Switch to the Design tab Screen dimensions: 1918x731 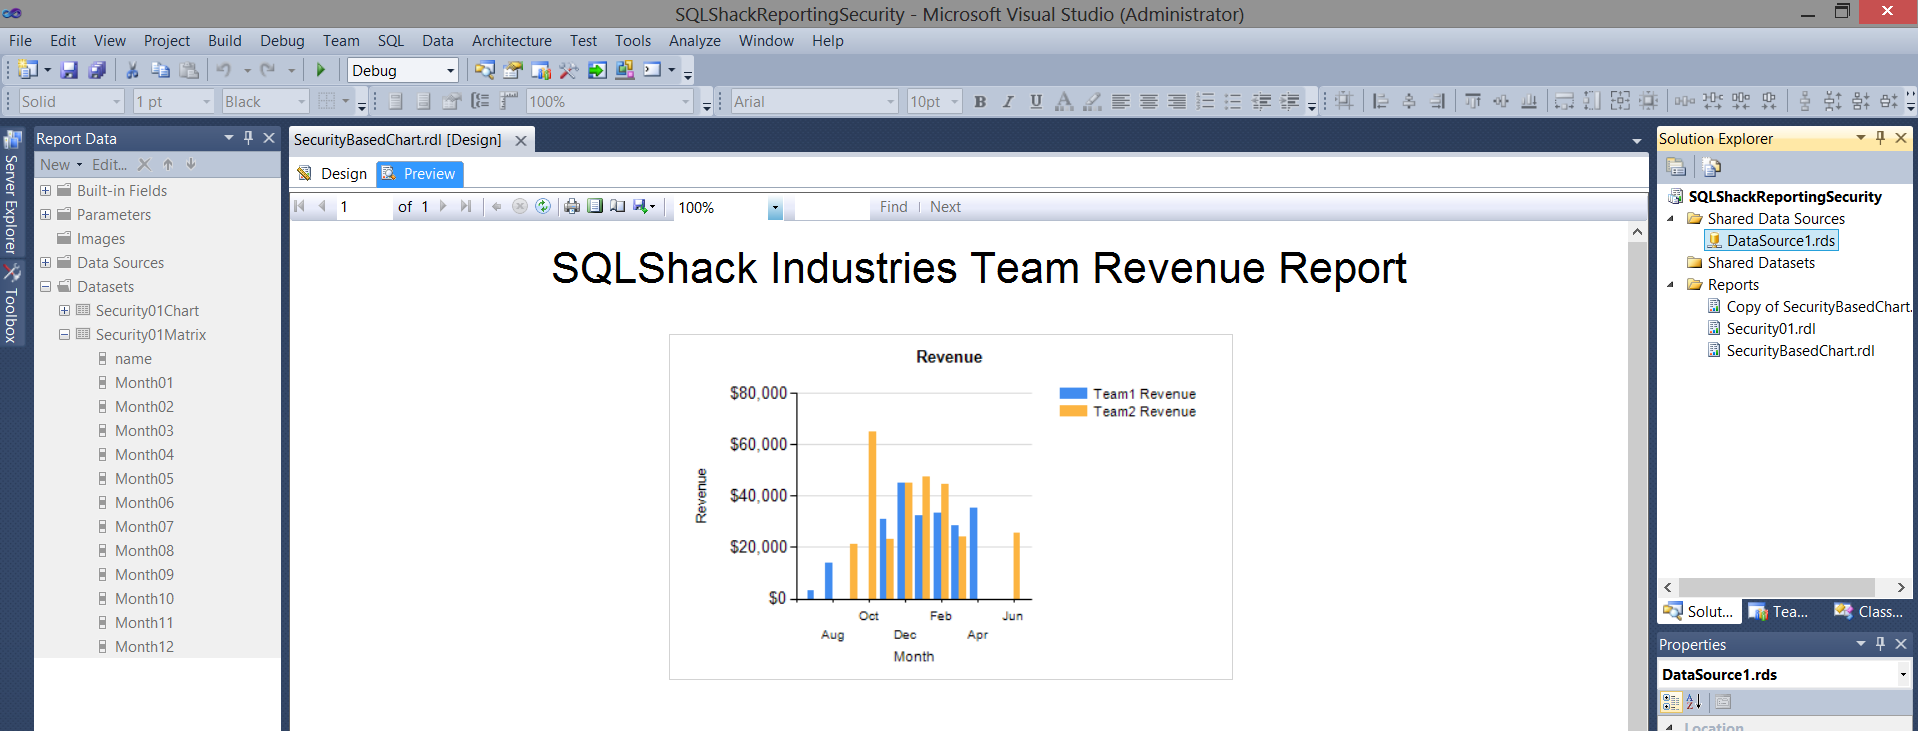333,174
